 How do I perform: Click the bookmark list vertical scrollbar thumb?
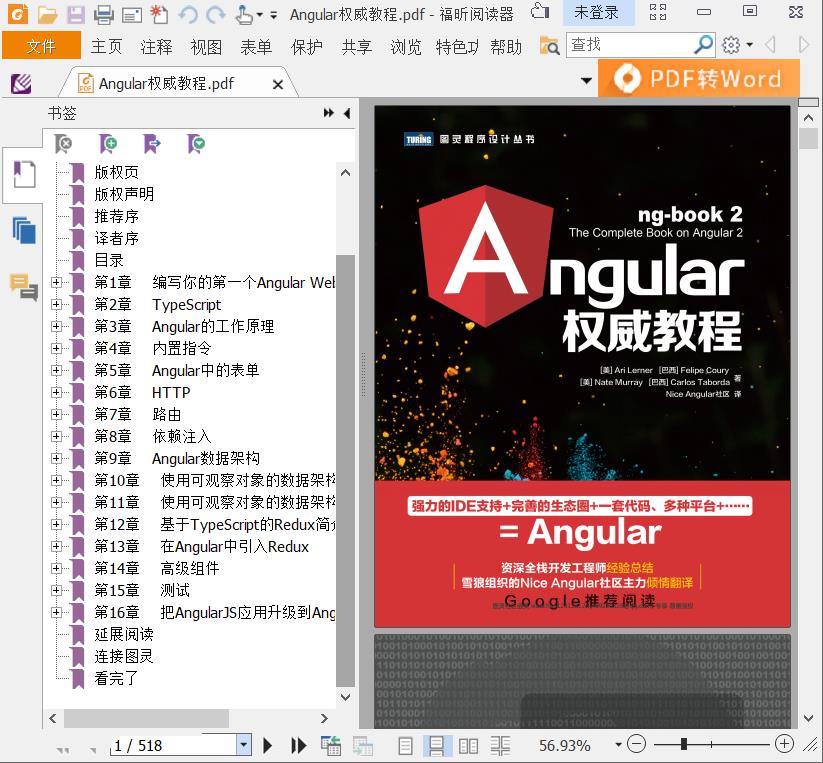[x=345, y=471]
